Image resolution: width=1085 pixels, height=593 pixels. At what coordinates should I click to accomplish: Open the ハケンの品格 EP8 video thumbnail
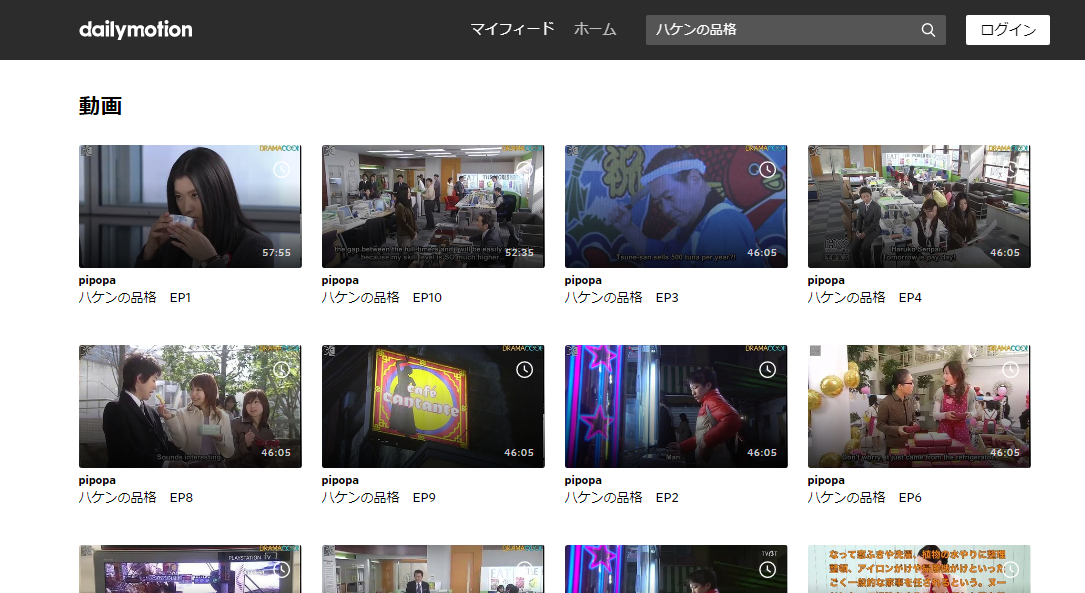click(190, 406)
